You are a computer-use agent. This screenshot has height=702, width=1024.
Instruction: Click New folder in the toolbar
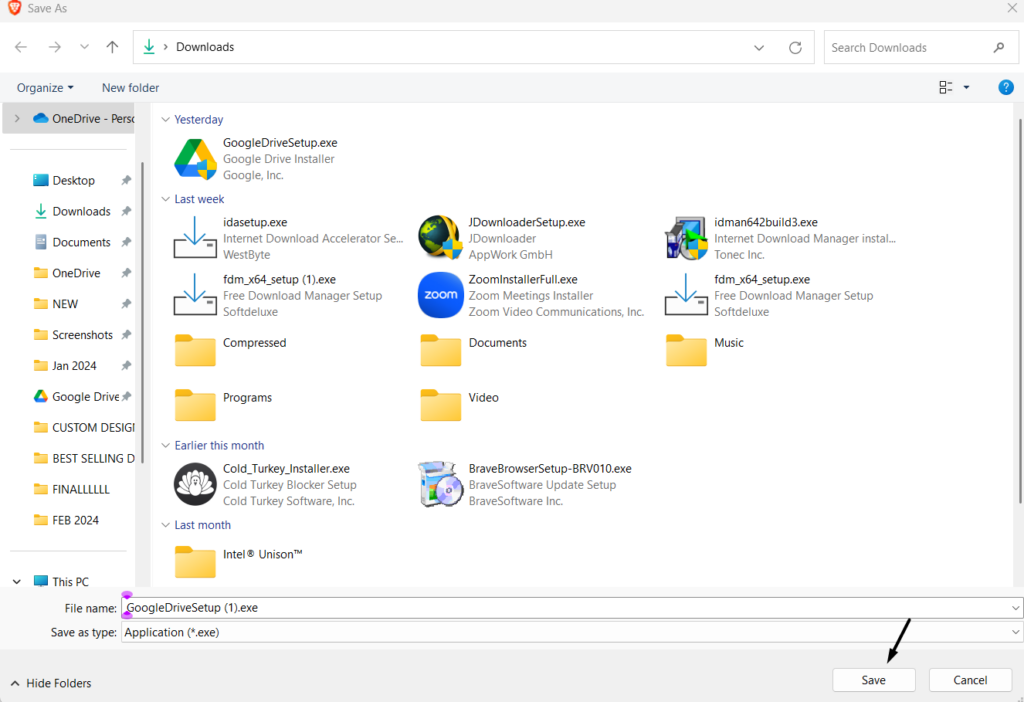click(x=130, y=88)
